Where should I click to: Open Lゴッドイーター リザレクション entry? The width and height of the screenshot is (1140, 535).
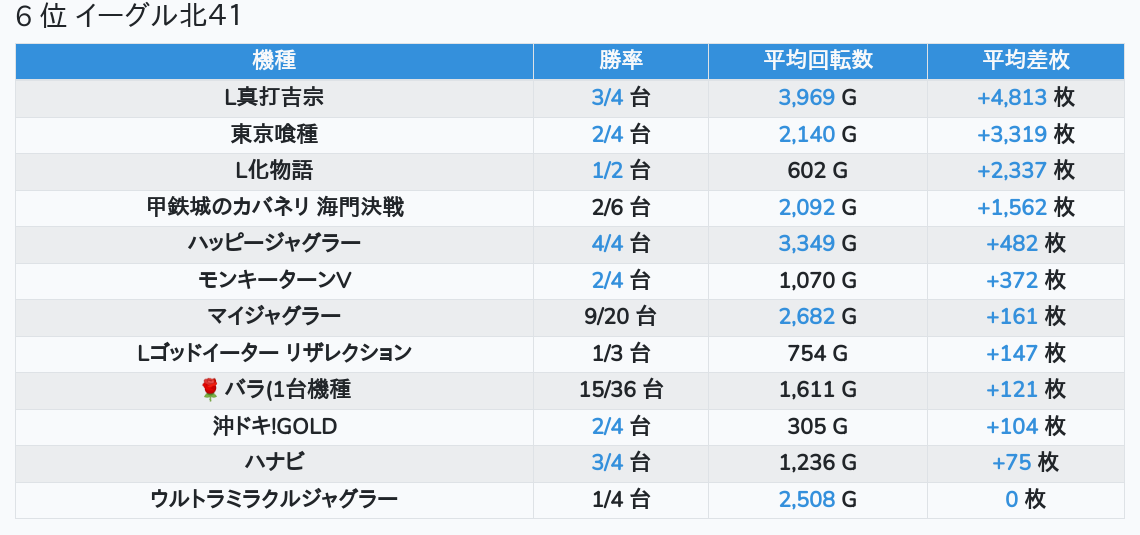pos(274,353)
